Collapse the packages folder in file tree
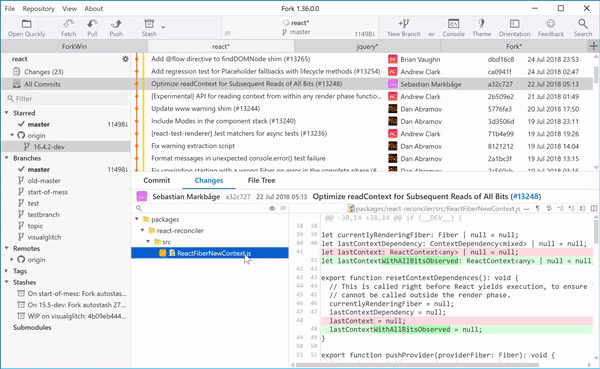 click(137, 219)
